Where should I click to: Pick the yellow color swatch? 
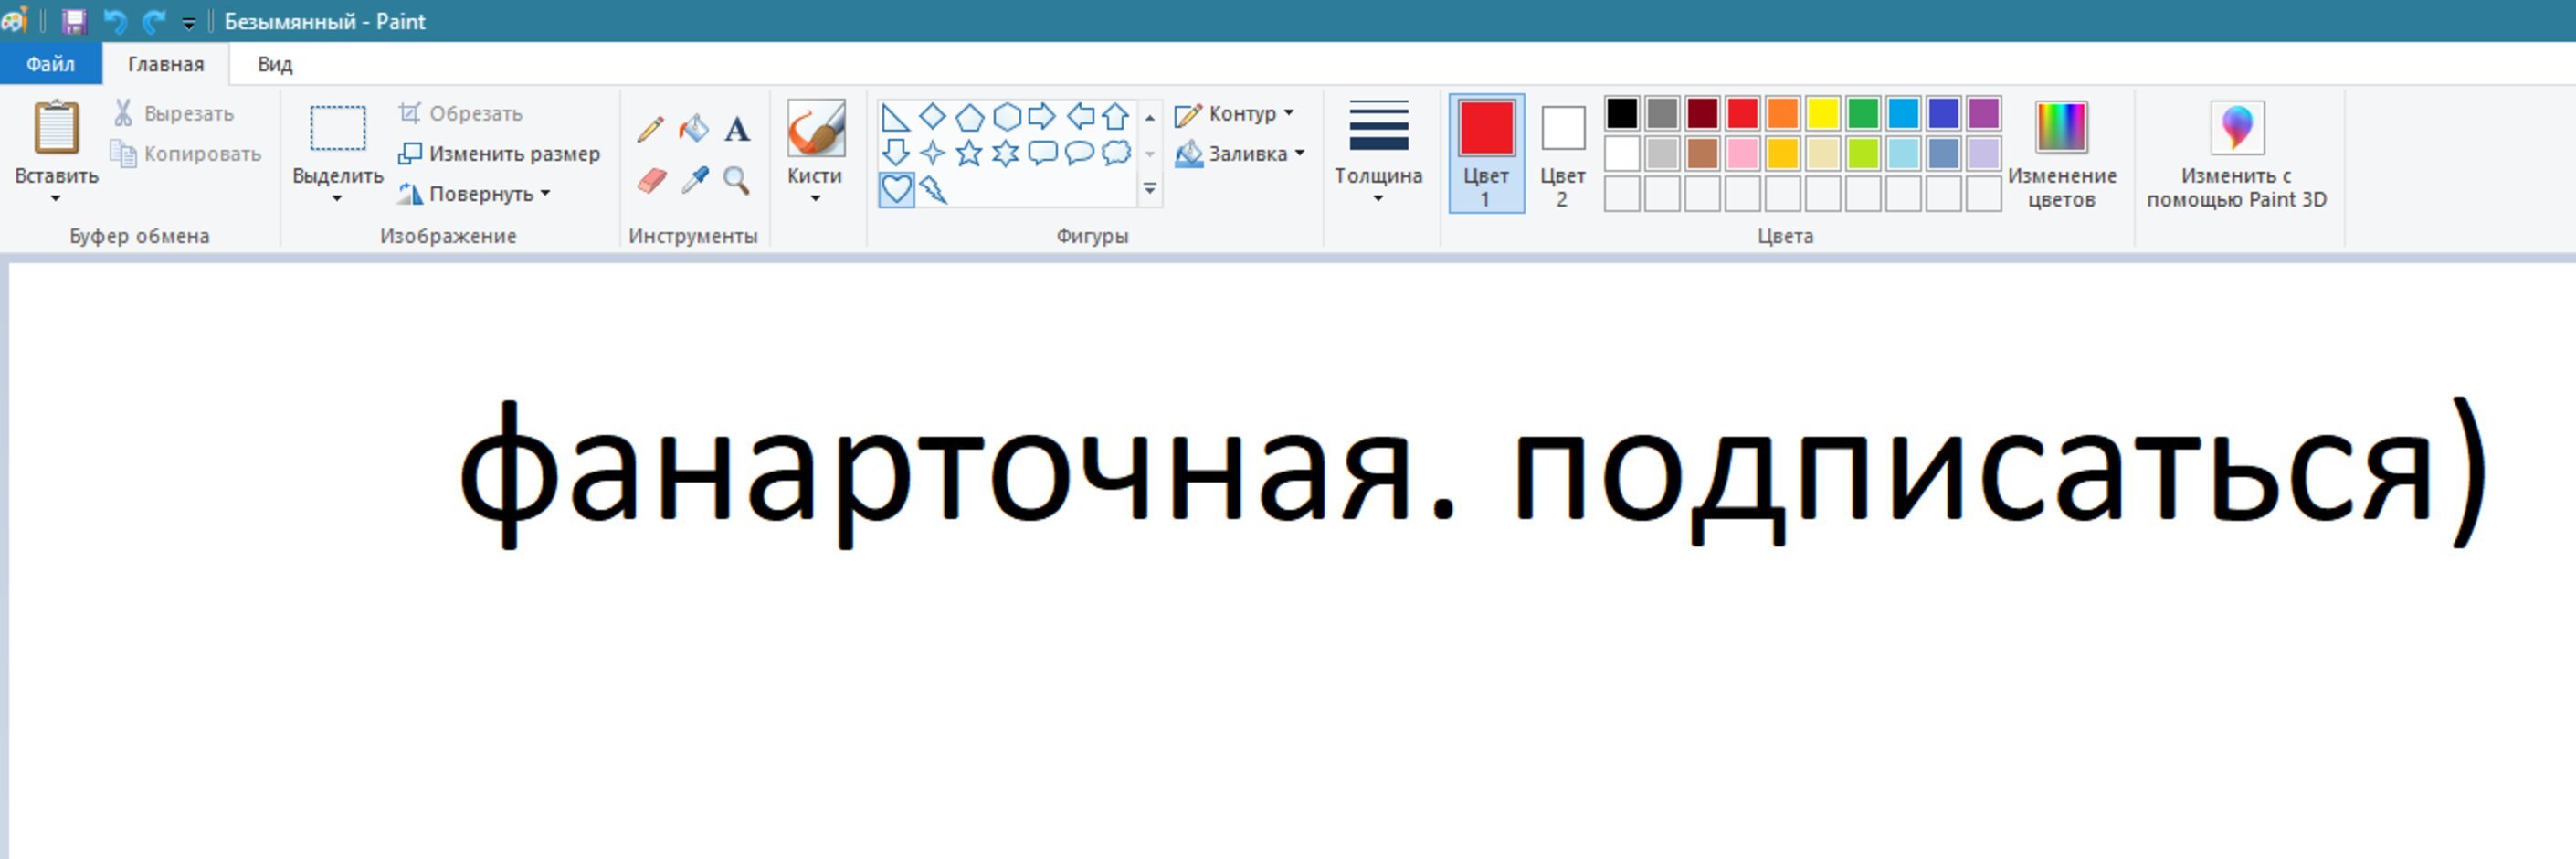(x=1823, y=113)
